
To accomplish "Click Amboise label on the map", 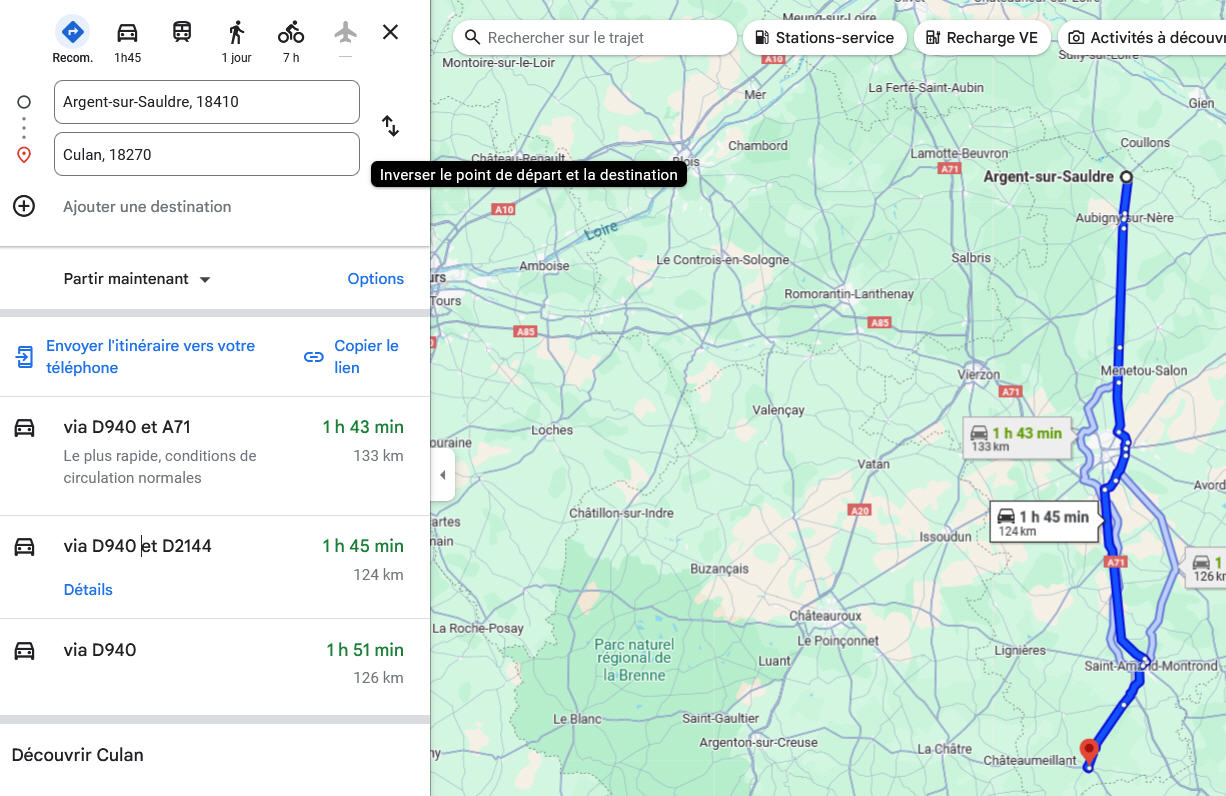I will (x=544, y=266).
